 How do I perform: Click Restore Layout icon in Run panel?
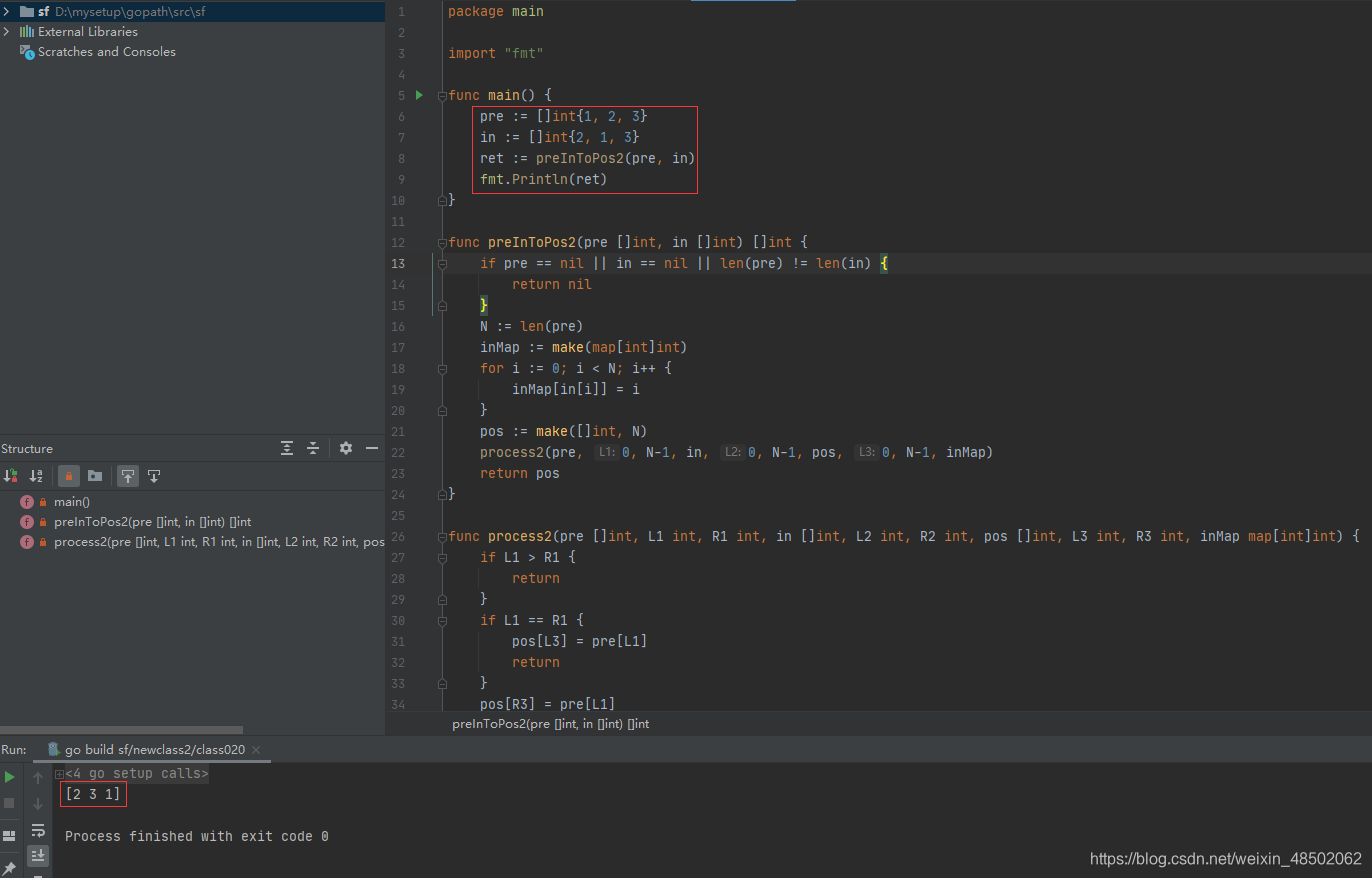tap(9, 835)
